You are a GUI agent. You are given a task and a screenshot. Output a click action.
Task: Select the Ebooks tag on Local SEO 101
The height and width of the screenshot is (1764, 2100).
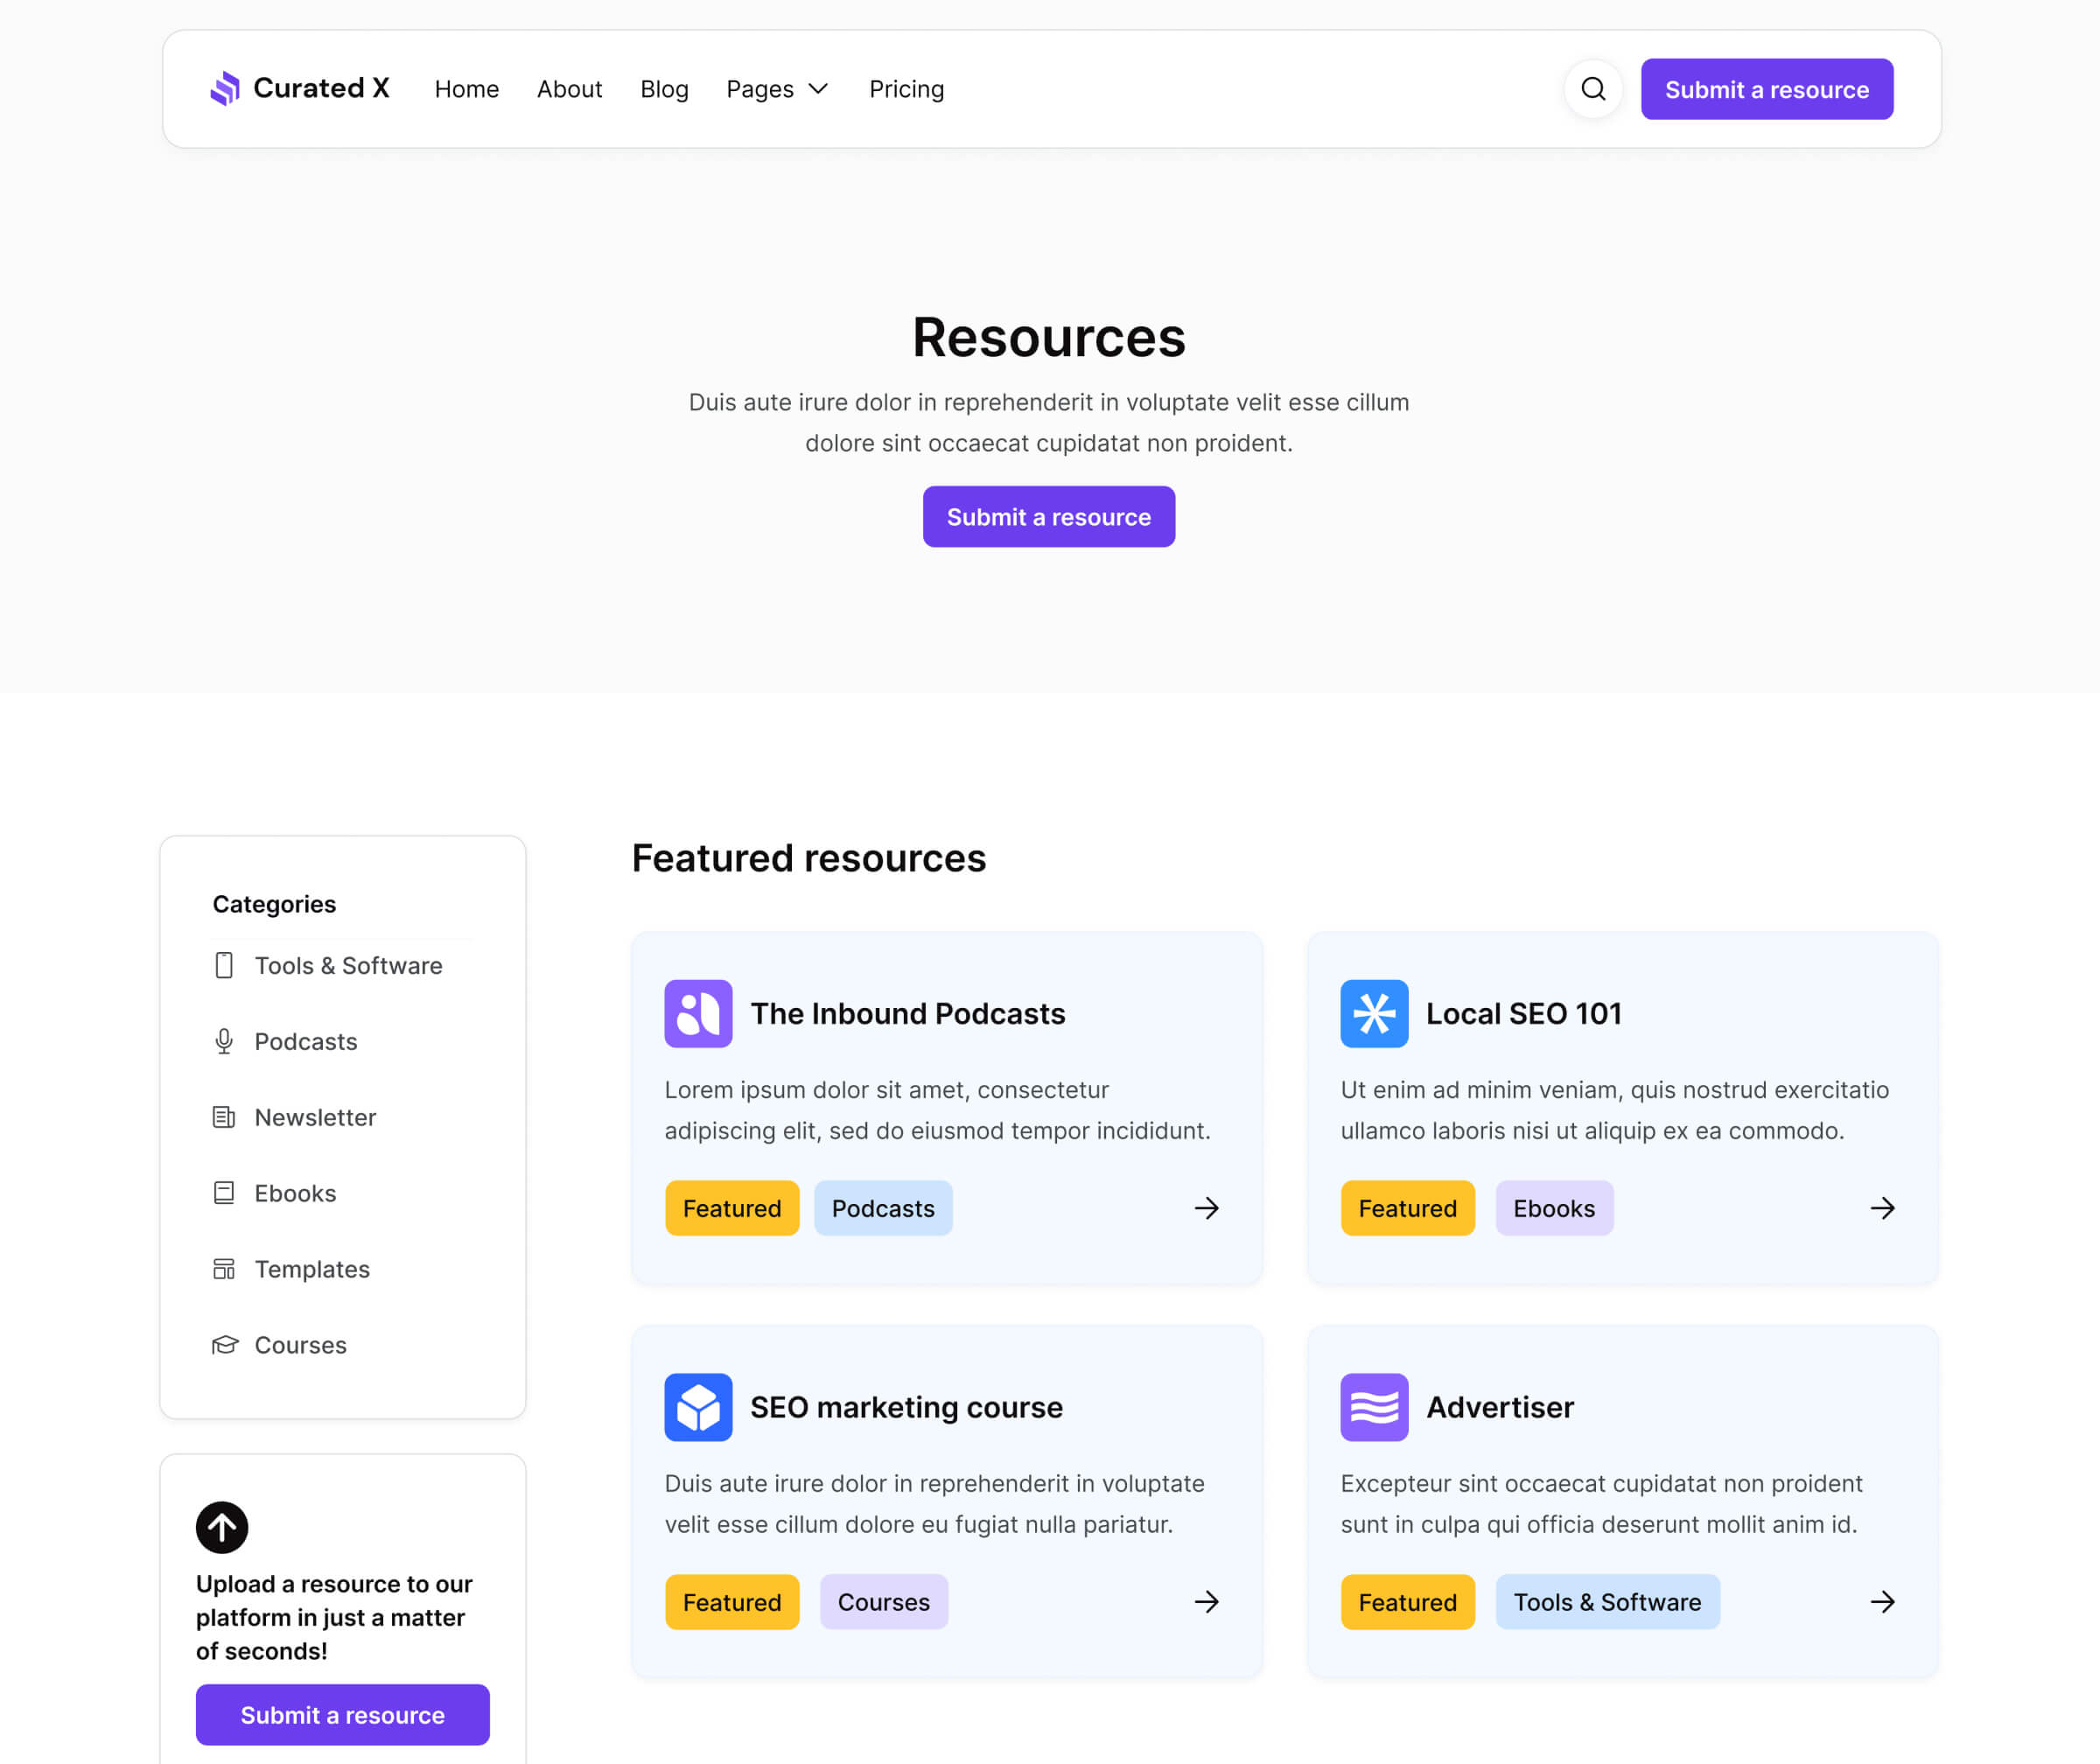1554,1208
